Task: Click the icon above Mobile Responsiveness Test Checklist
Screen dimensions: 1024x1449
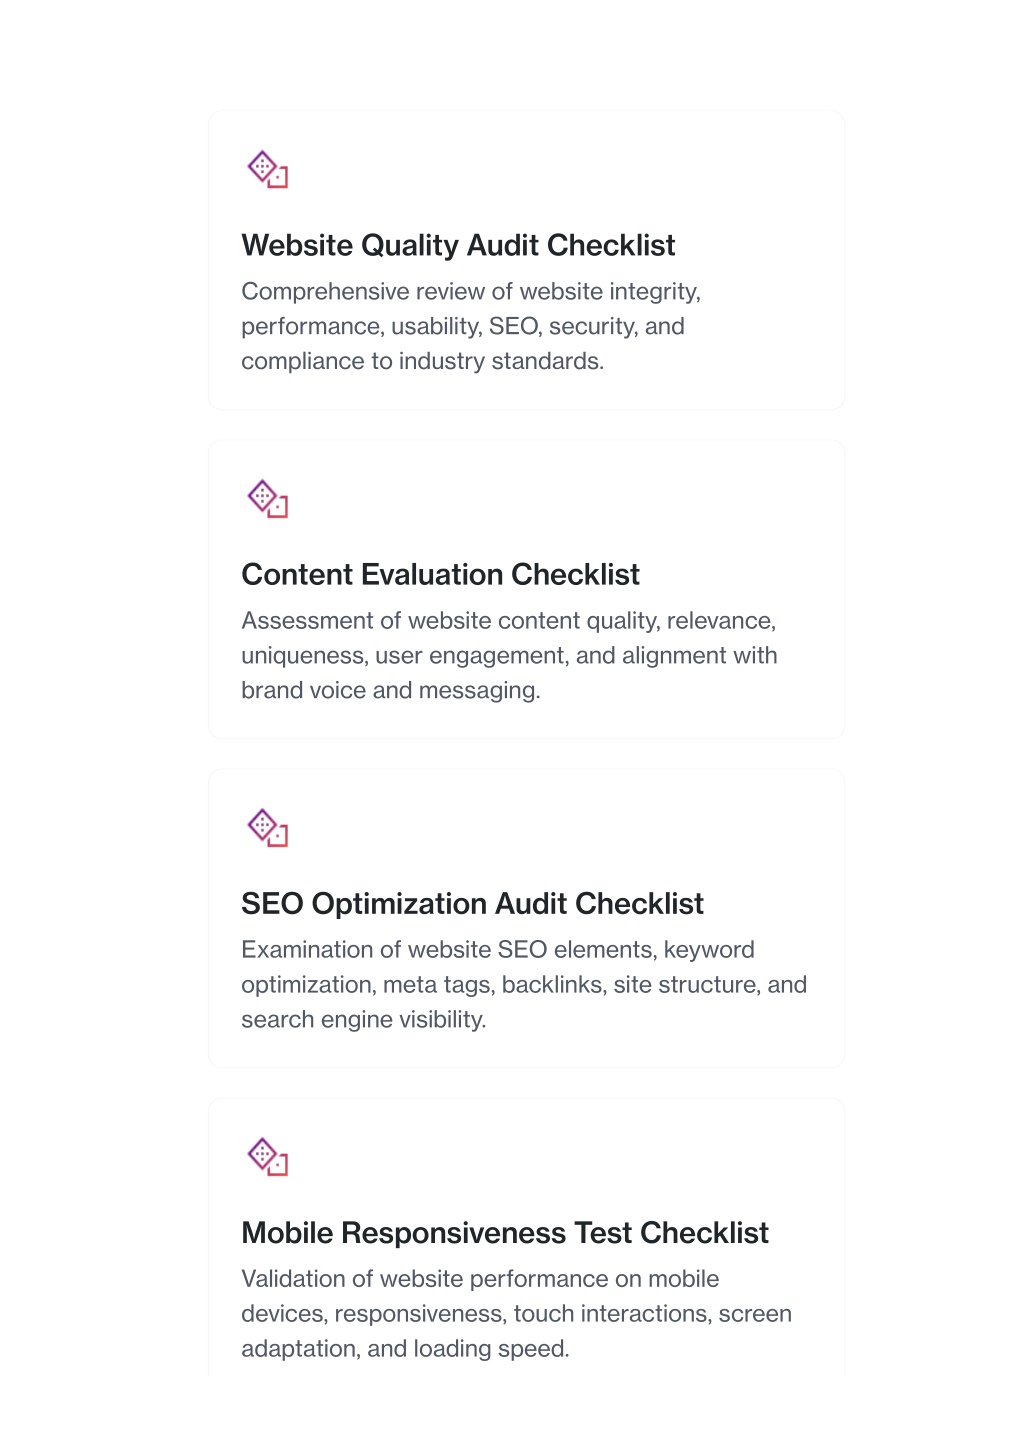Action: tap(268, 1157)
